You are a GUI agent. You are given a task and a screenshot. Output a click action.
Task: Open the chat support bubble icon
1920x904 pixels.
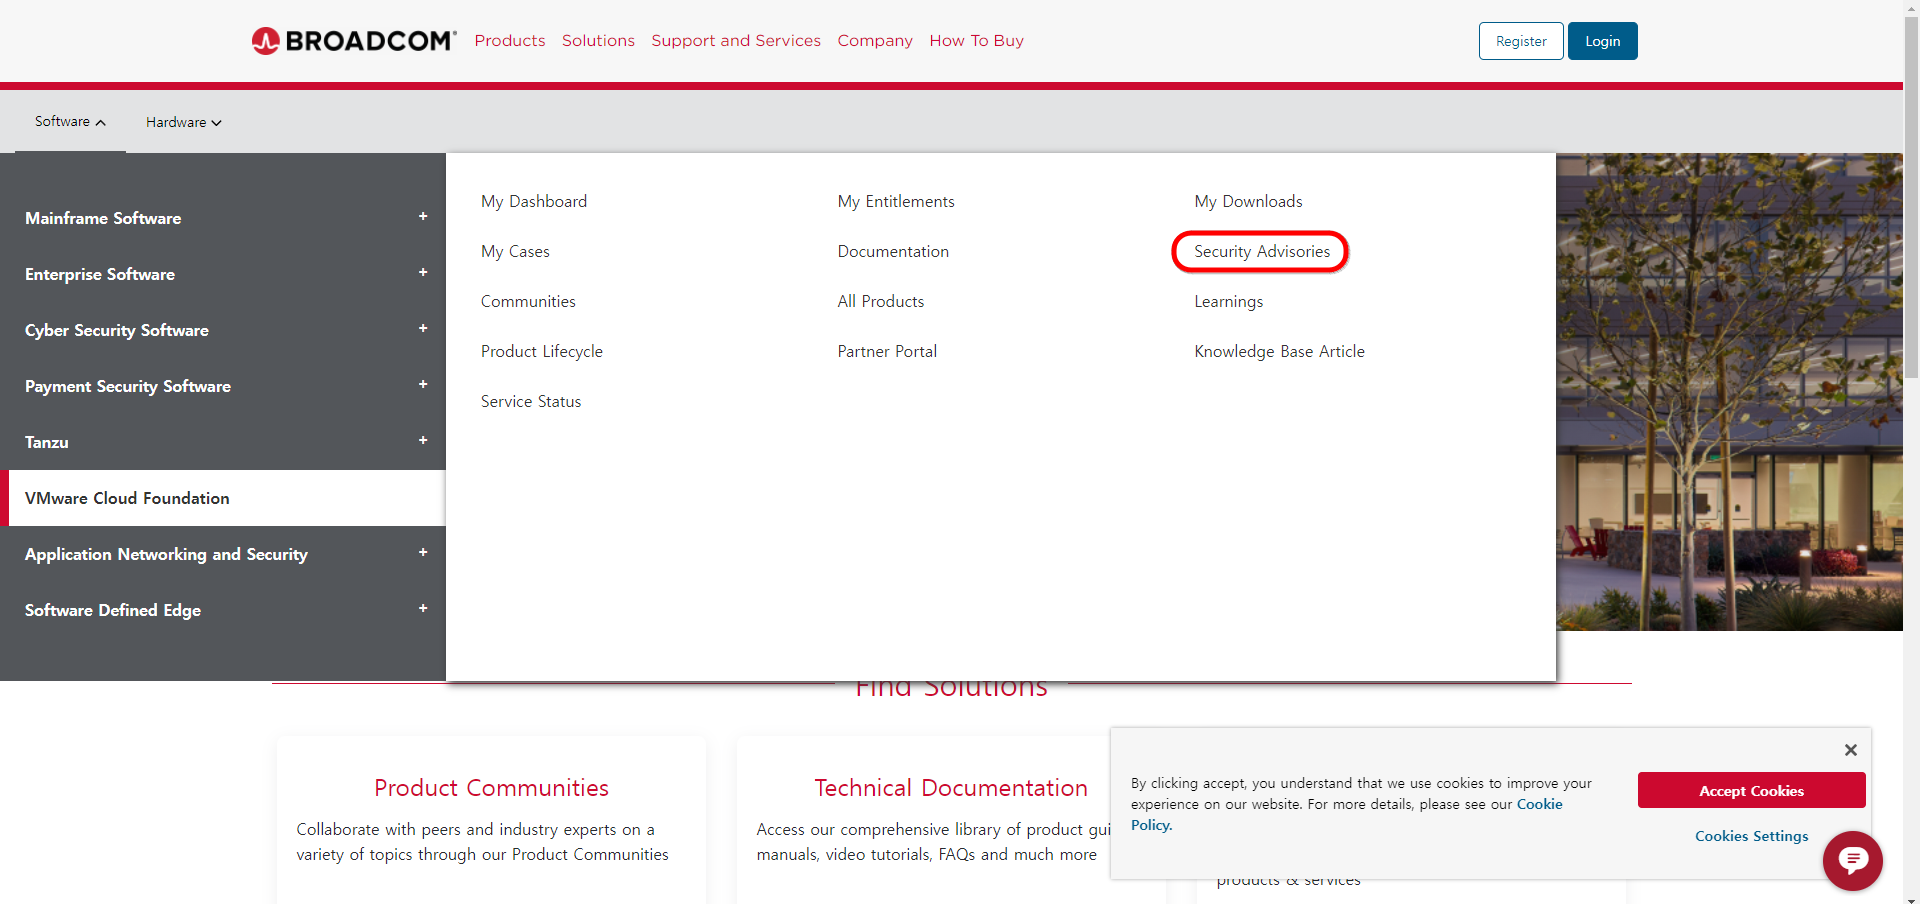1852,860
